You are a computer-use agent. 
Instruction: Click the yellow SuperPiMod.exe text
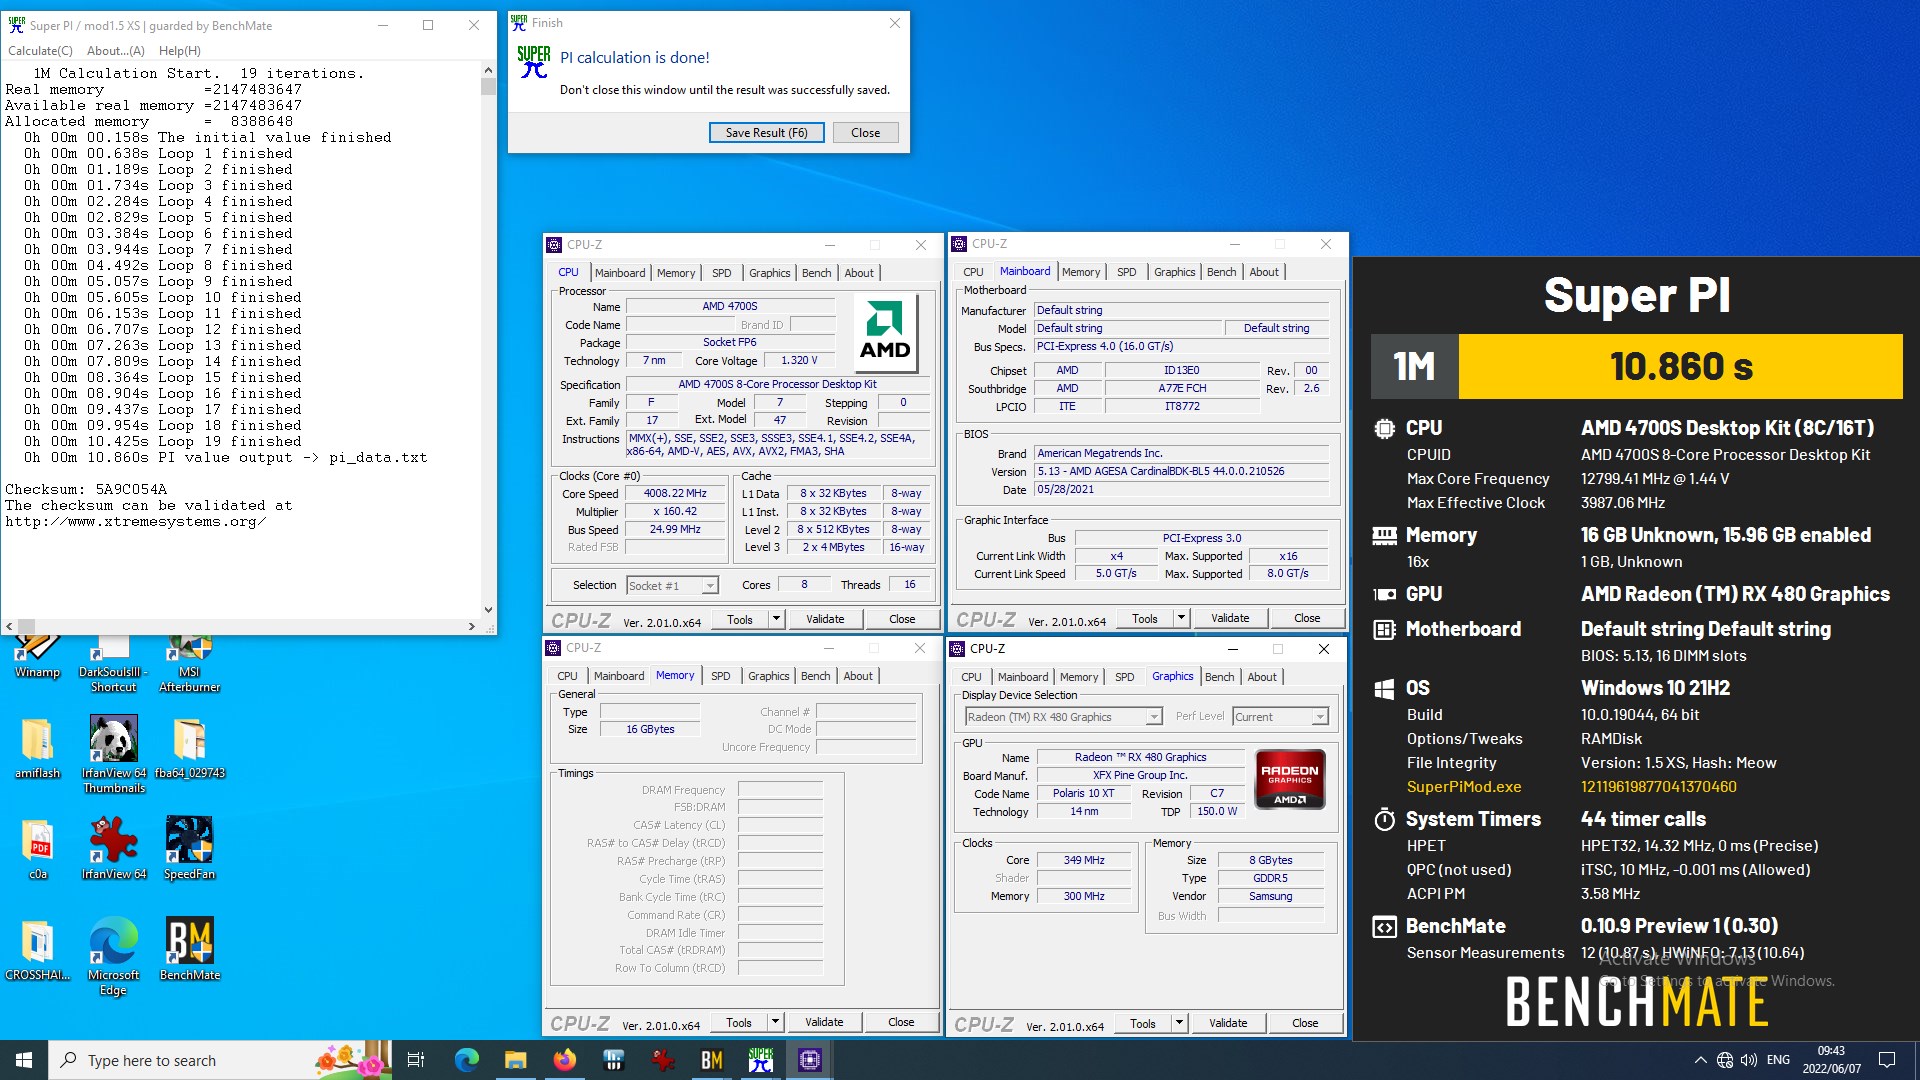(x=1464, y=787)
